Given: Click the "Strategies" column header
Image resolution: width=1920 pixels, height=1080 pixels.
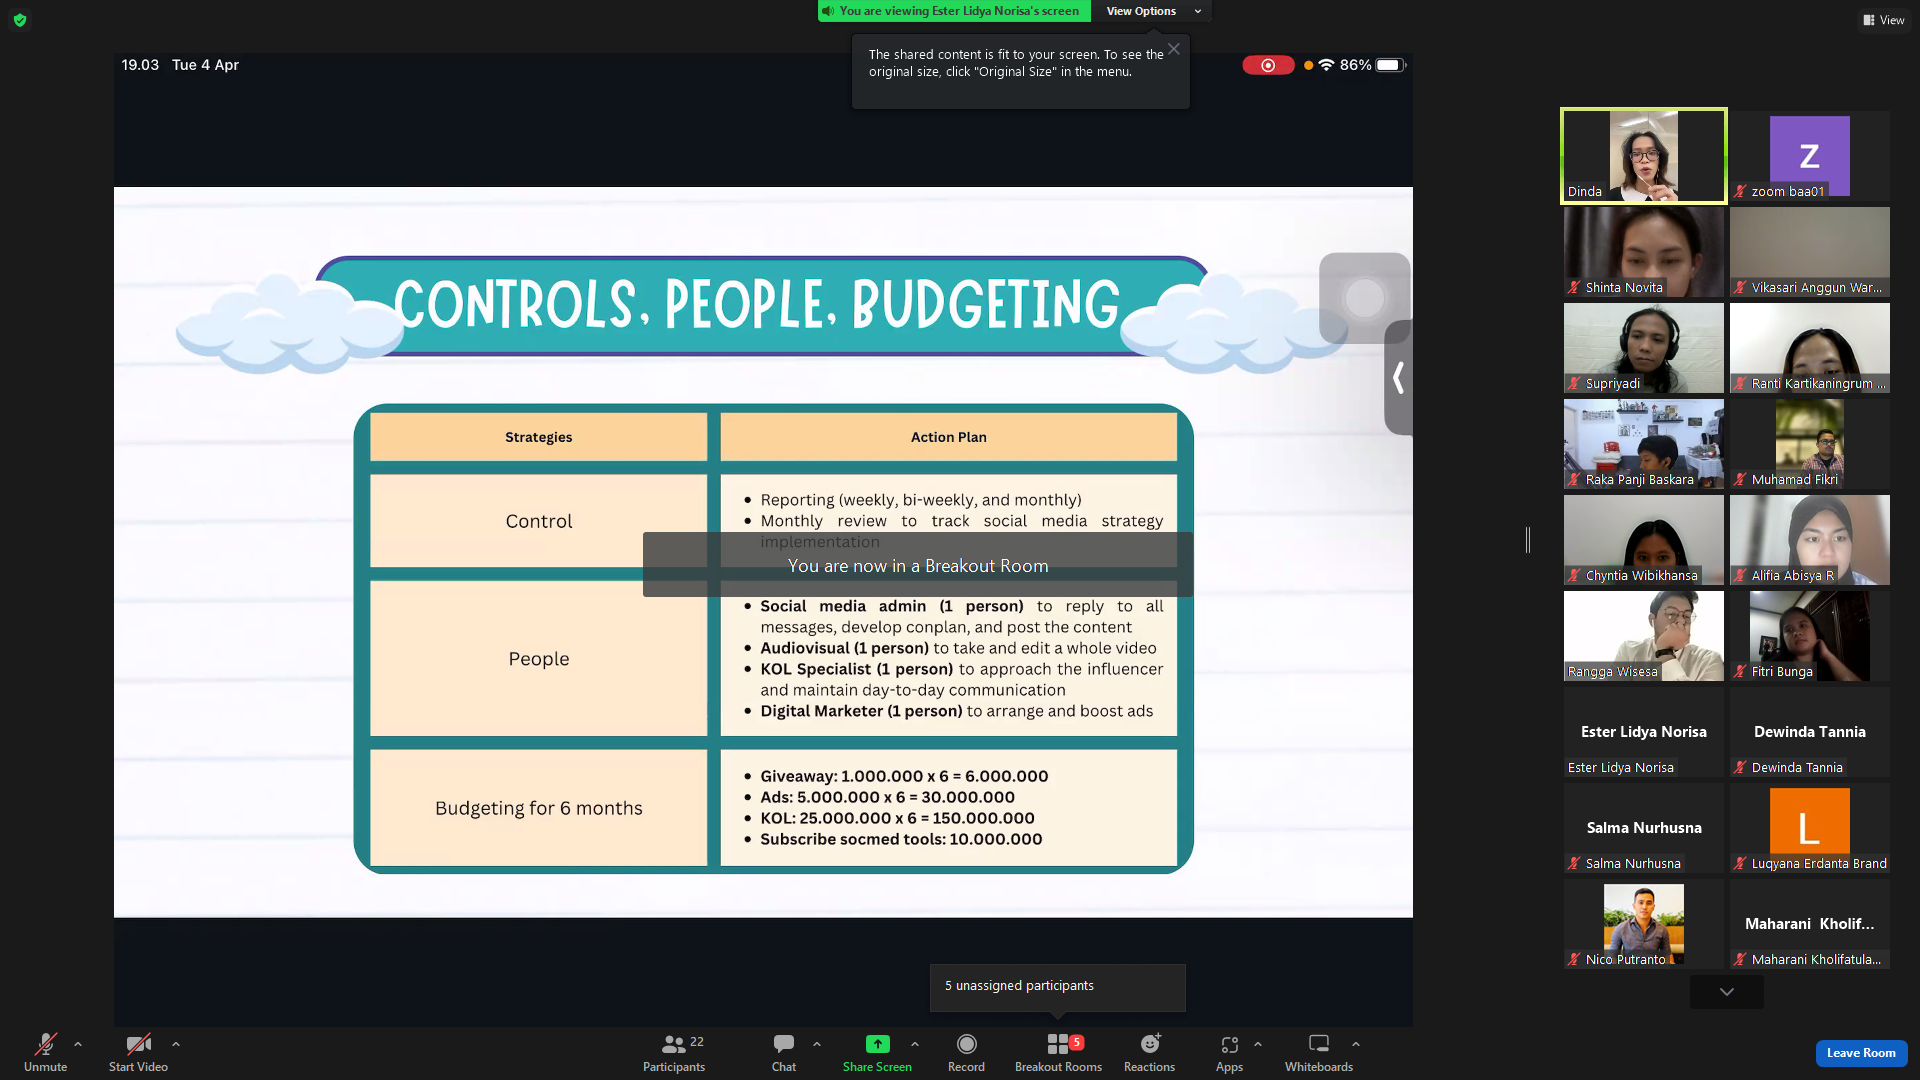Looking at the screenshot, I should 539,437.
